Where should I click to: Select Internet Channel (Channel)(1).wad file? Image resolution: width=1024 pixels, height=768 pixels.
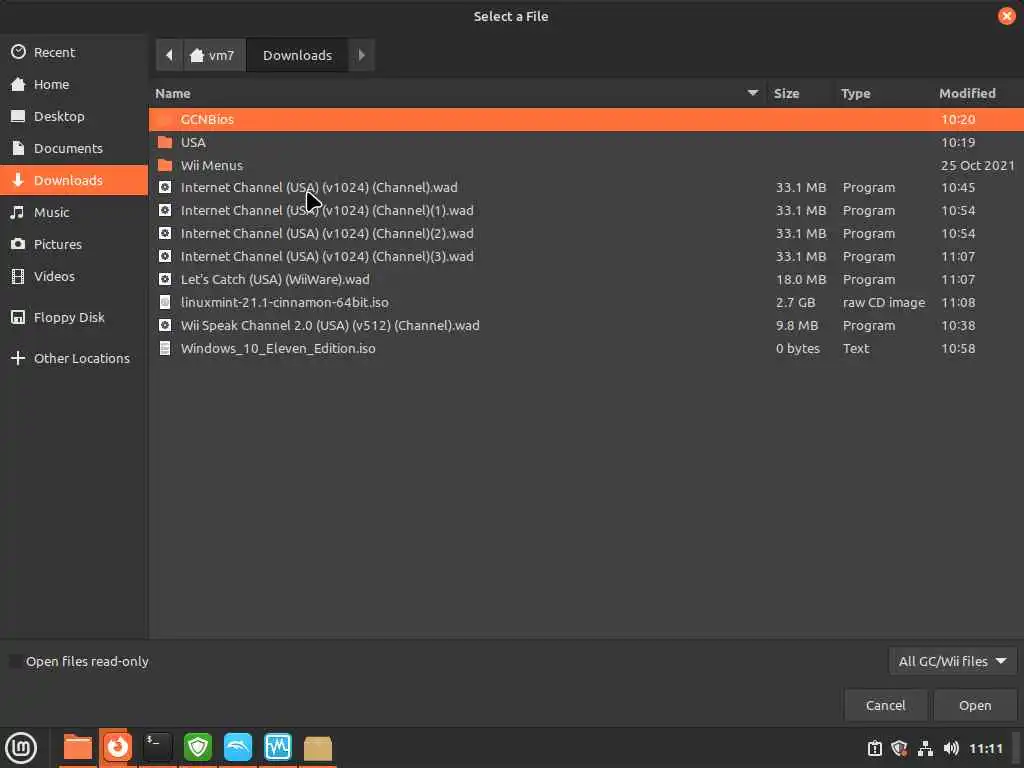pos(586,210)
